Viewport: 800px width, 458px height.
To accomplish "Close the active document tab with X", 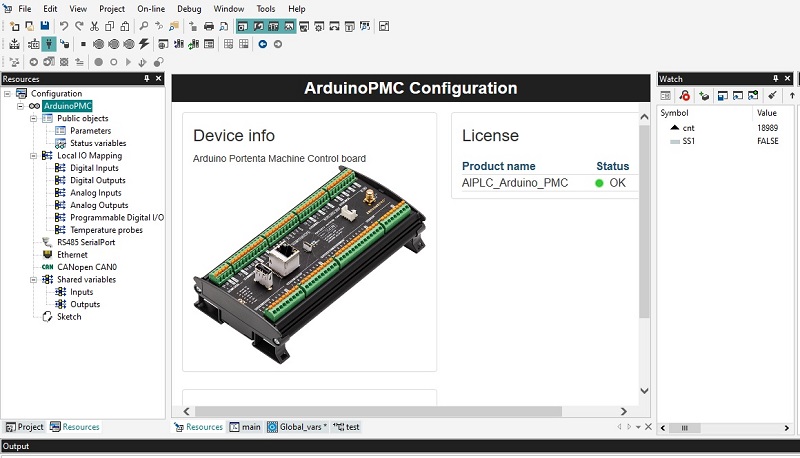I will point(648,426).
